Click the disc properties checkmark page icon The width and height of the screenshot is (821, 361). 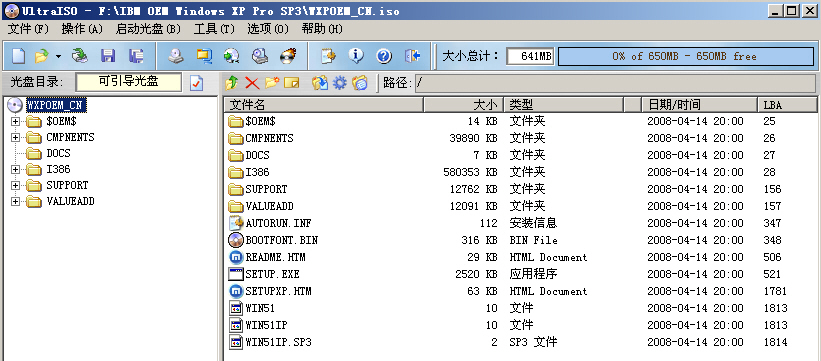point(196,83)
